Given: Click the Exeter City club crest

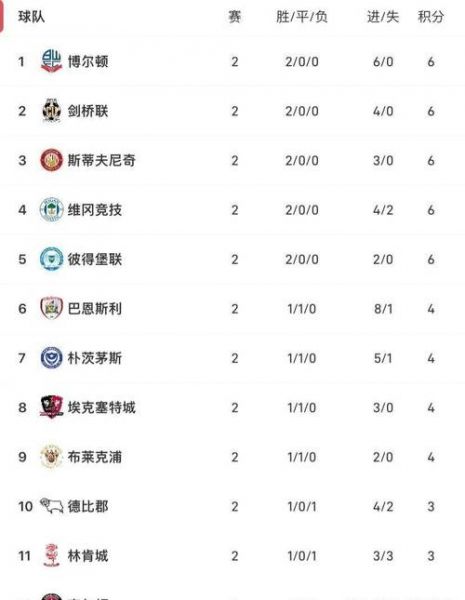Looking at the screenshot, I should (x=51, y=407).
